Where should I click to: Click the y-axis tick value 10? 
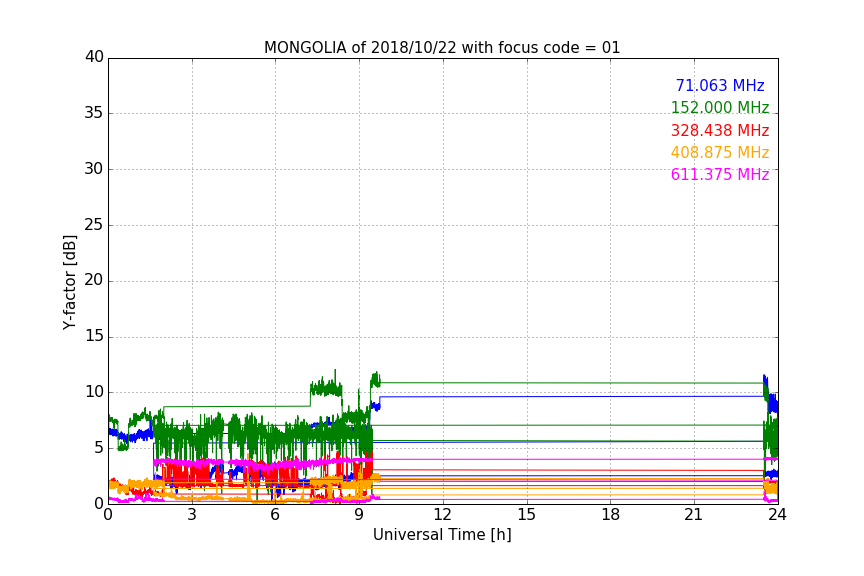click(94, 392)
